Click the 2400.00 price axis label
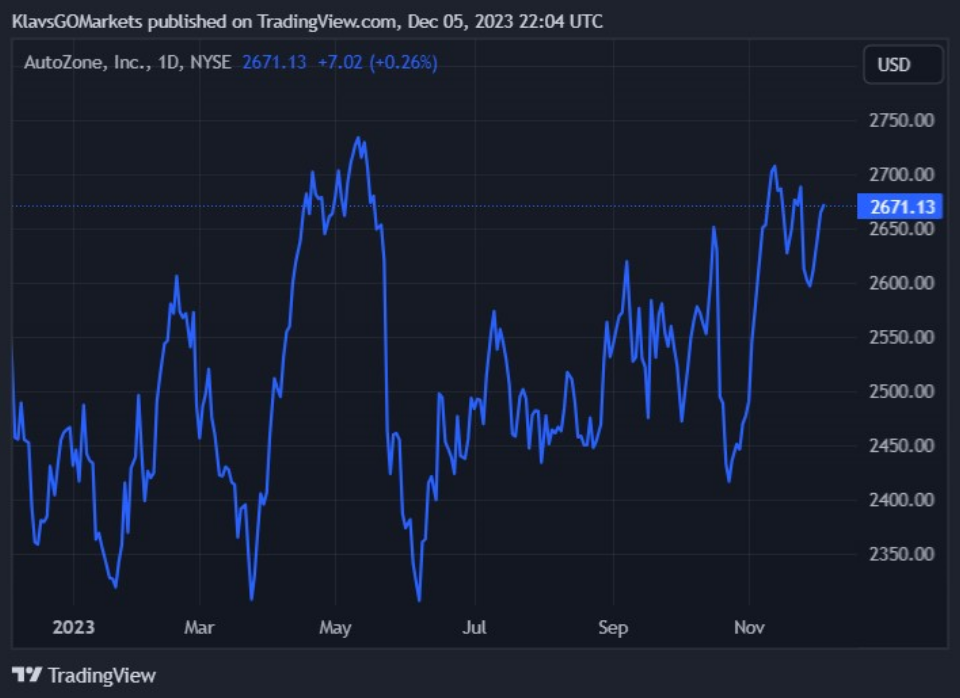 coord(901,500)
